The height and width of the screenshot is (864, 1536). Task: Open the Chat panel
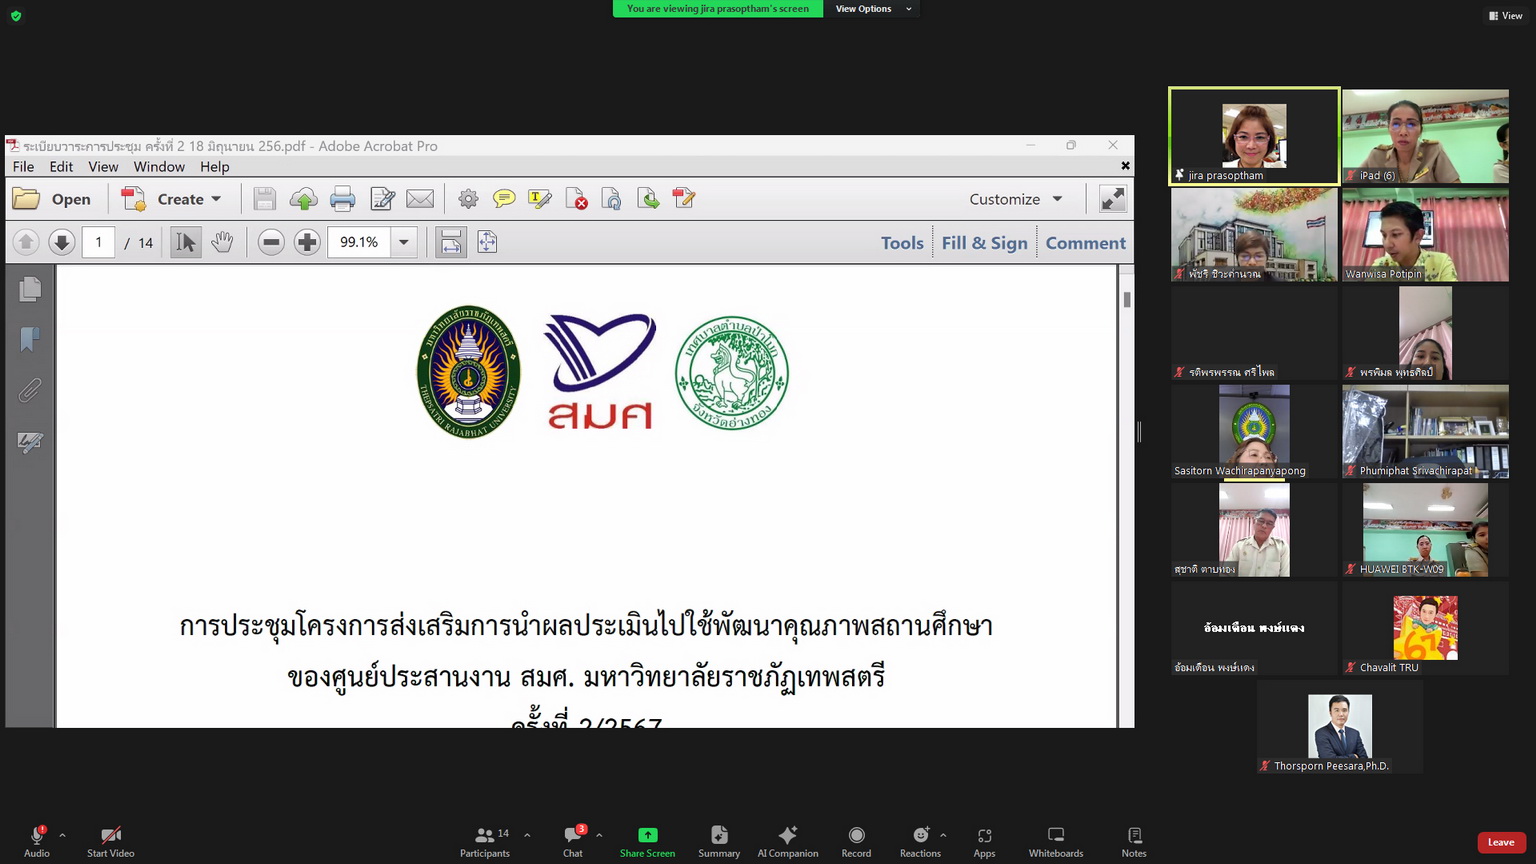573,841
